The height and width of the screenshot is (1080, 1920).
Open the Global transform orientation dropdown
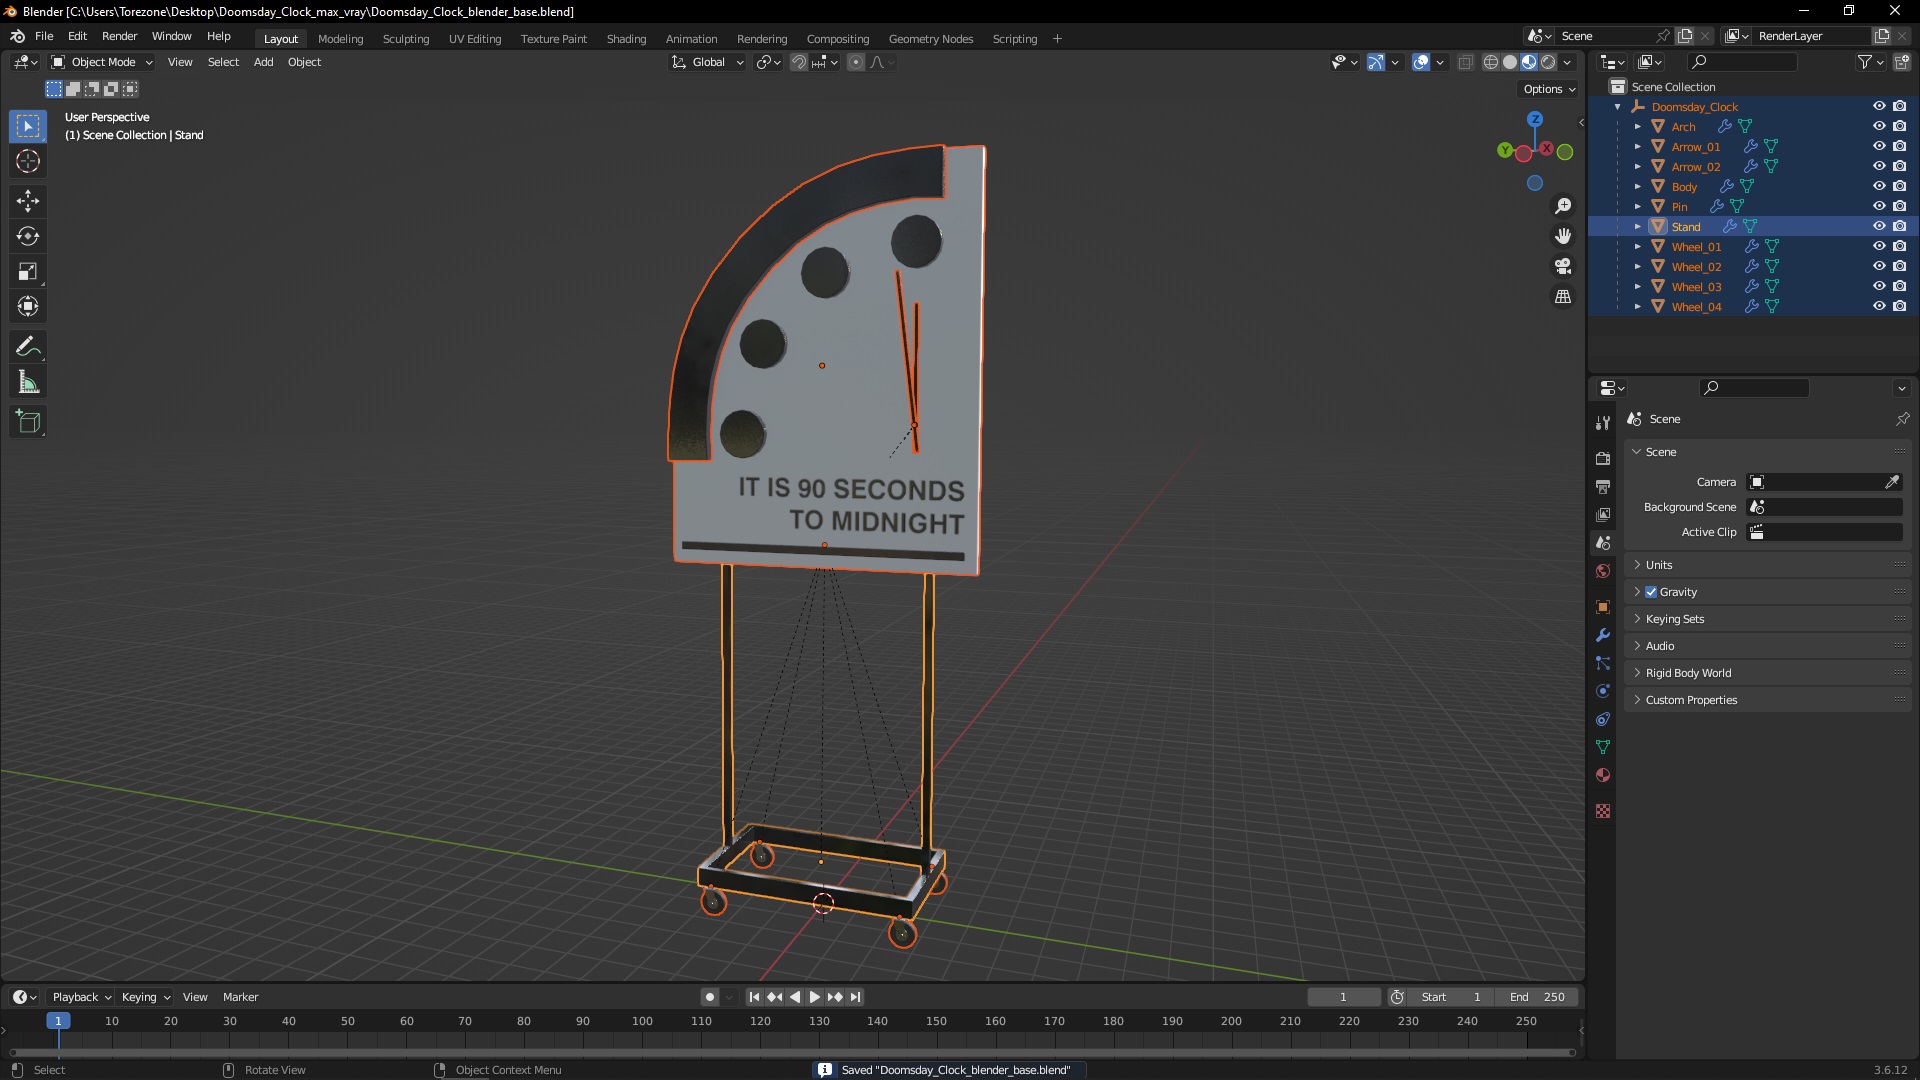point(708,62)
